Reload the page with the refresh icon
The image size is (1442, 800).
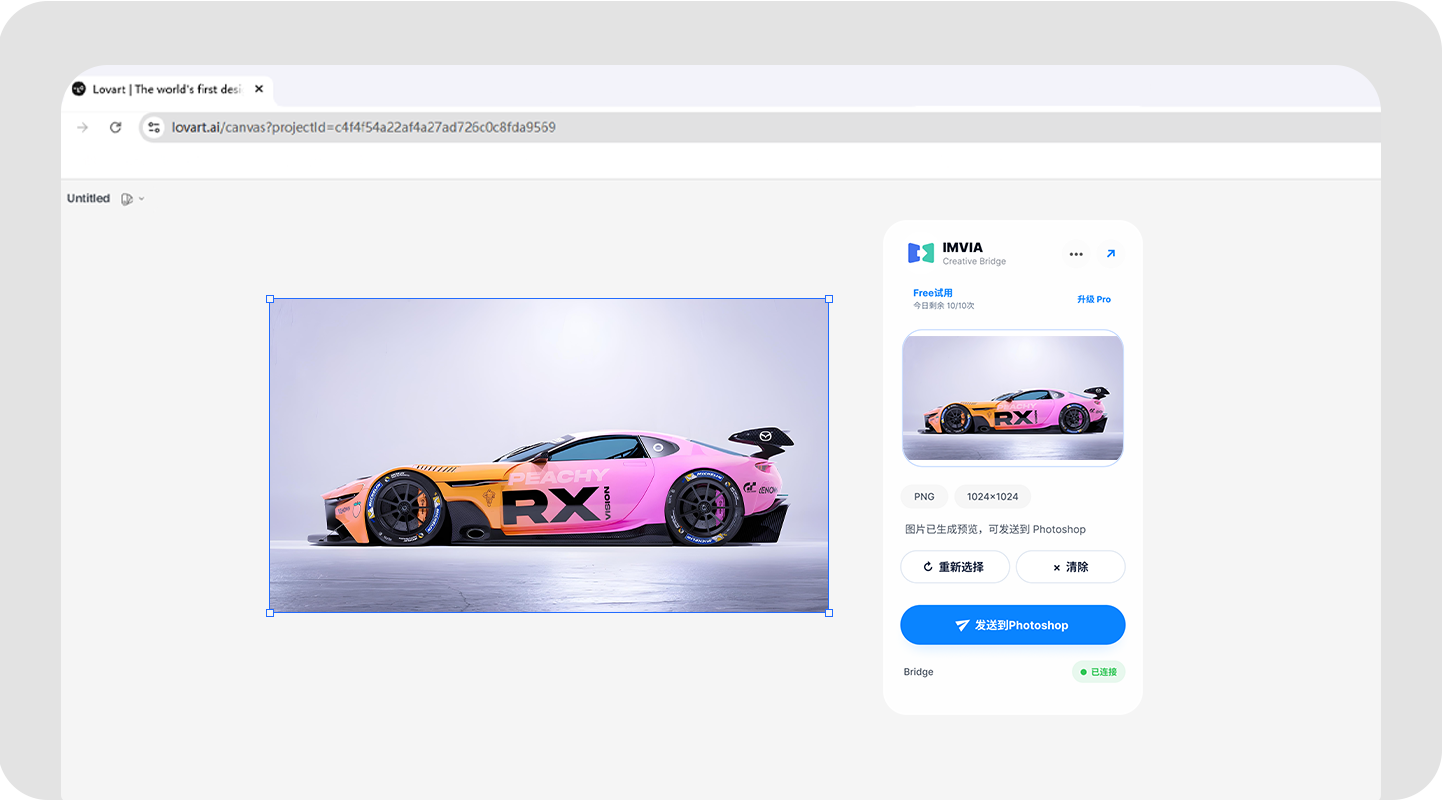pyautogui.click(x=116, y=127)
